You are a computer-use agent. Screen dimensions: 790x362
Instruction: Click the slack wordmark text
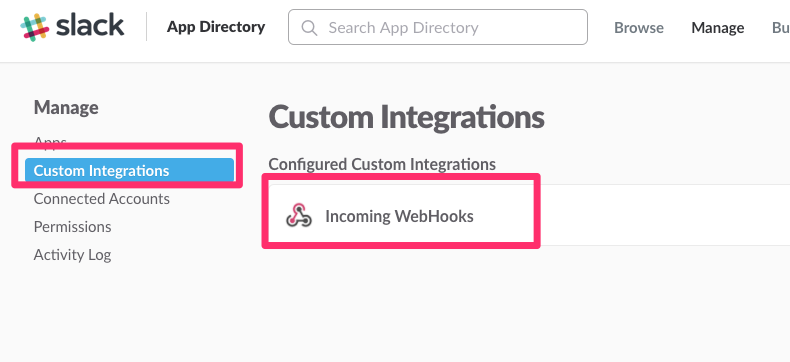coord(90,26)
